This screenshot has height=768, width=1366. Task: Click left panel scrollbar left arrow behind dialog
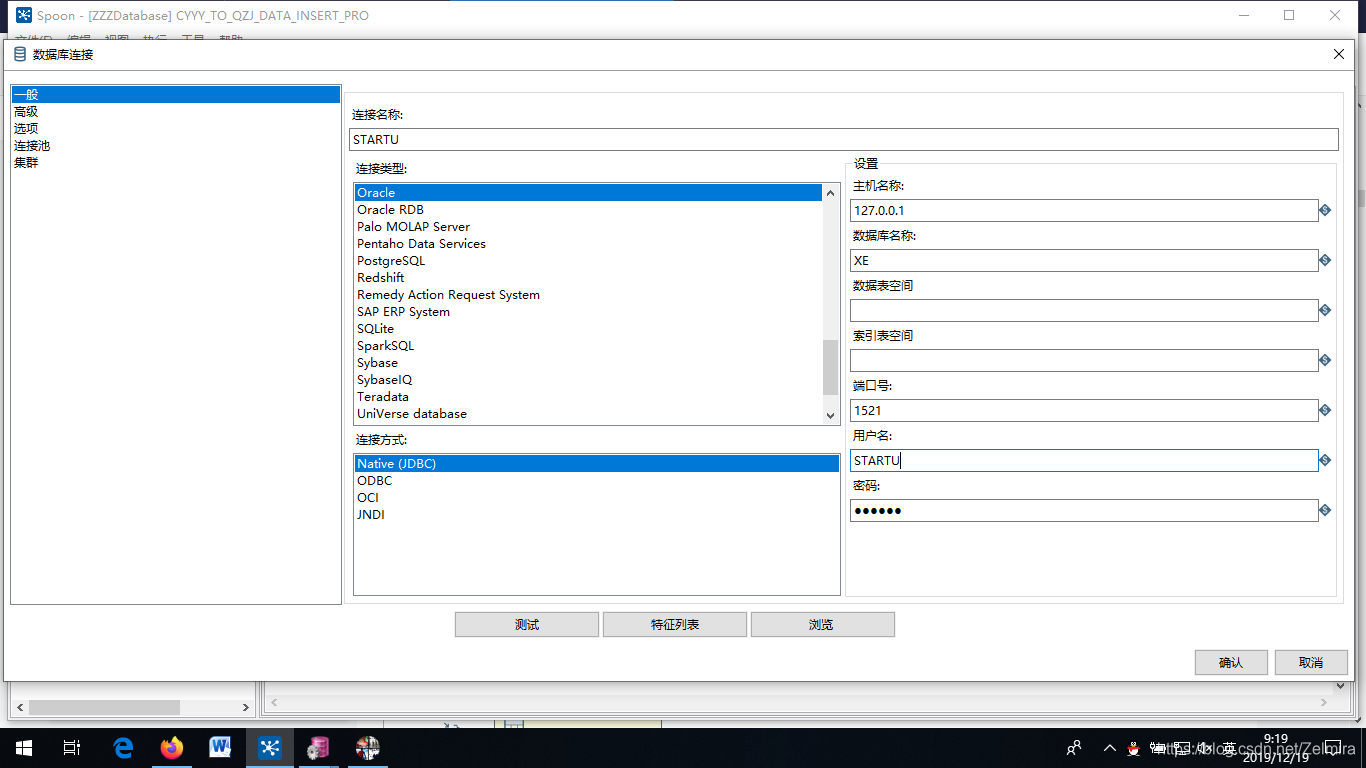pyautogui.click(x=19, y=707)
